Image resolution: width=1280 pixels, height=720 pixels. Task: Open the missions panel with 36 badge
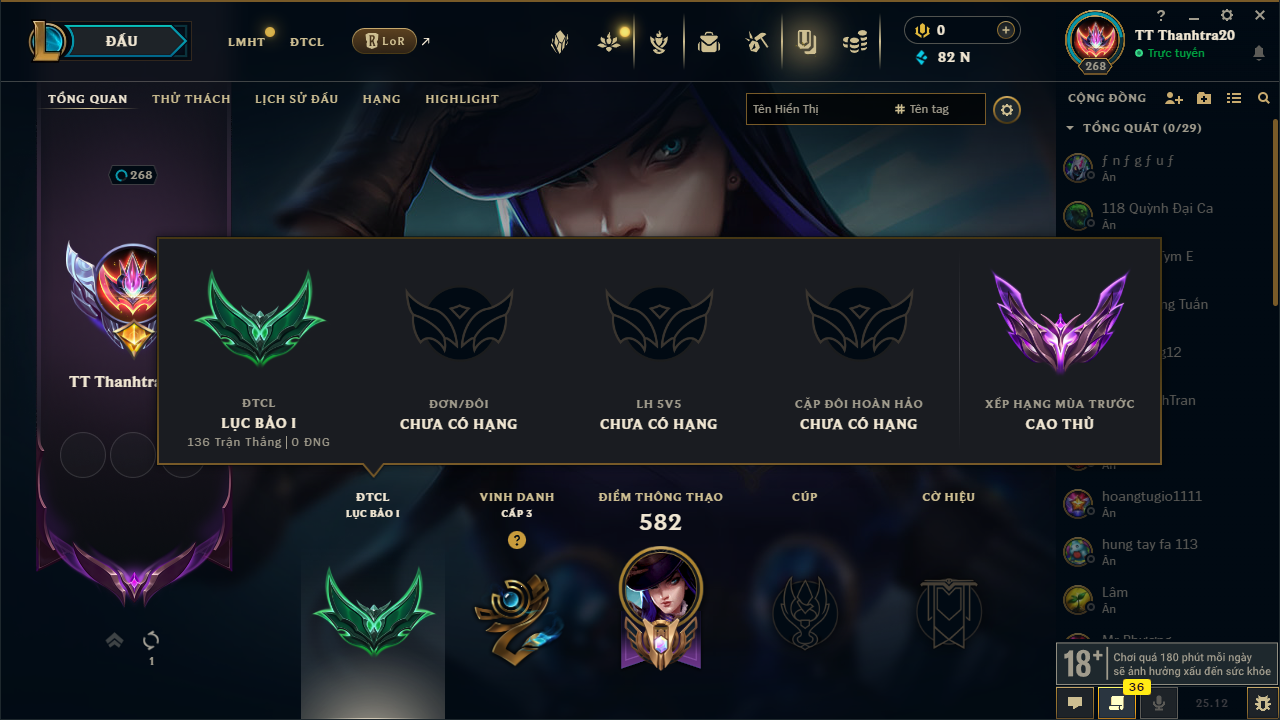1116,703
